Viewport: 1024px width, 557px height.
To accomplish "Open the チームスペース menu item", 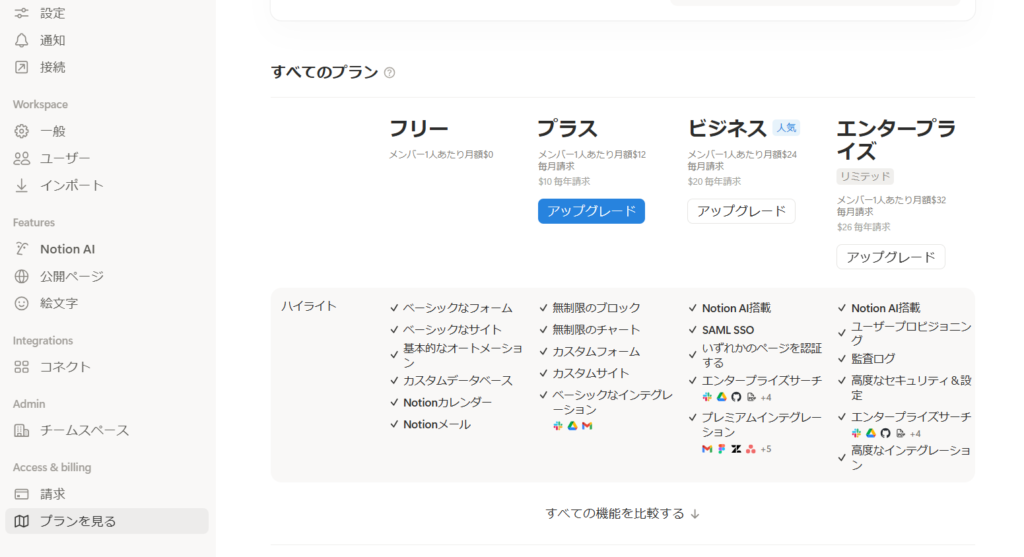I will click(x=84, y=430).
